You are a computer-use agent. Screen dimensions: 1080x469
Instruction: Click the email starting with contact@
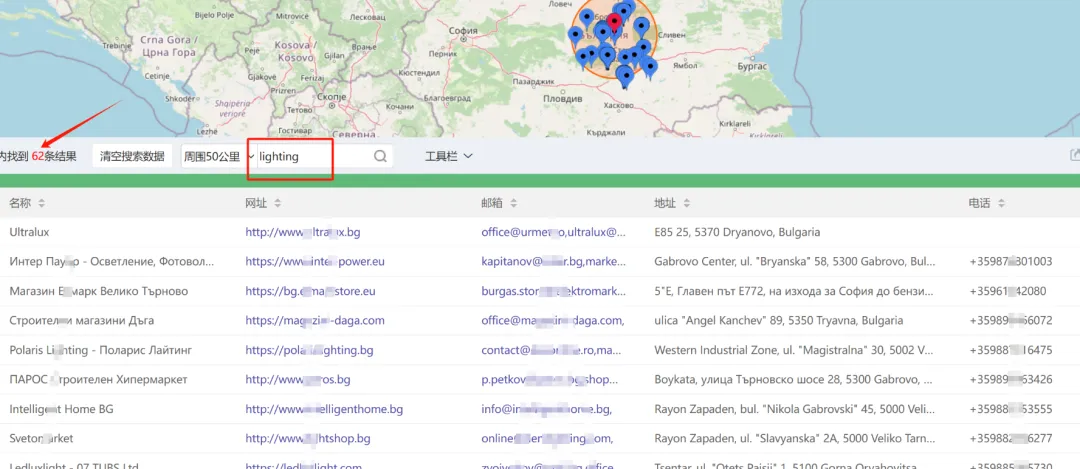pos(552,351)
